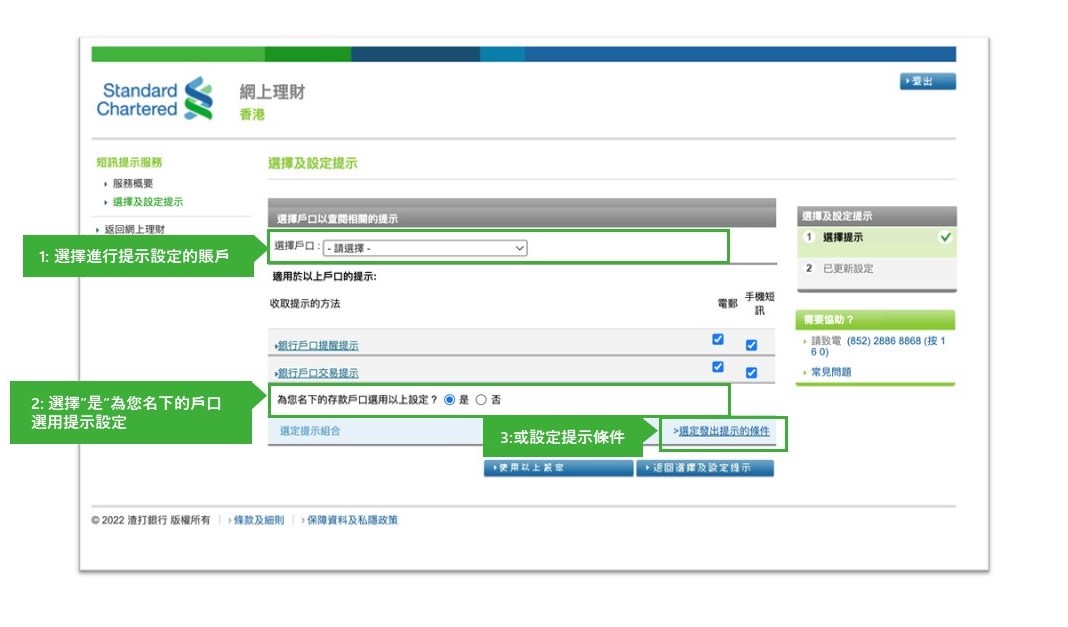Click the arrow icon before 銀行戶口提醒提示
Screen dimensions: 1068x627
coord(276,344)
